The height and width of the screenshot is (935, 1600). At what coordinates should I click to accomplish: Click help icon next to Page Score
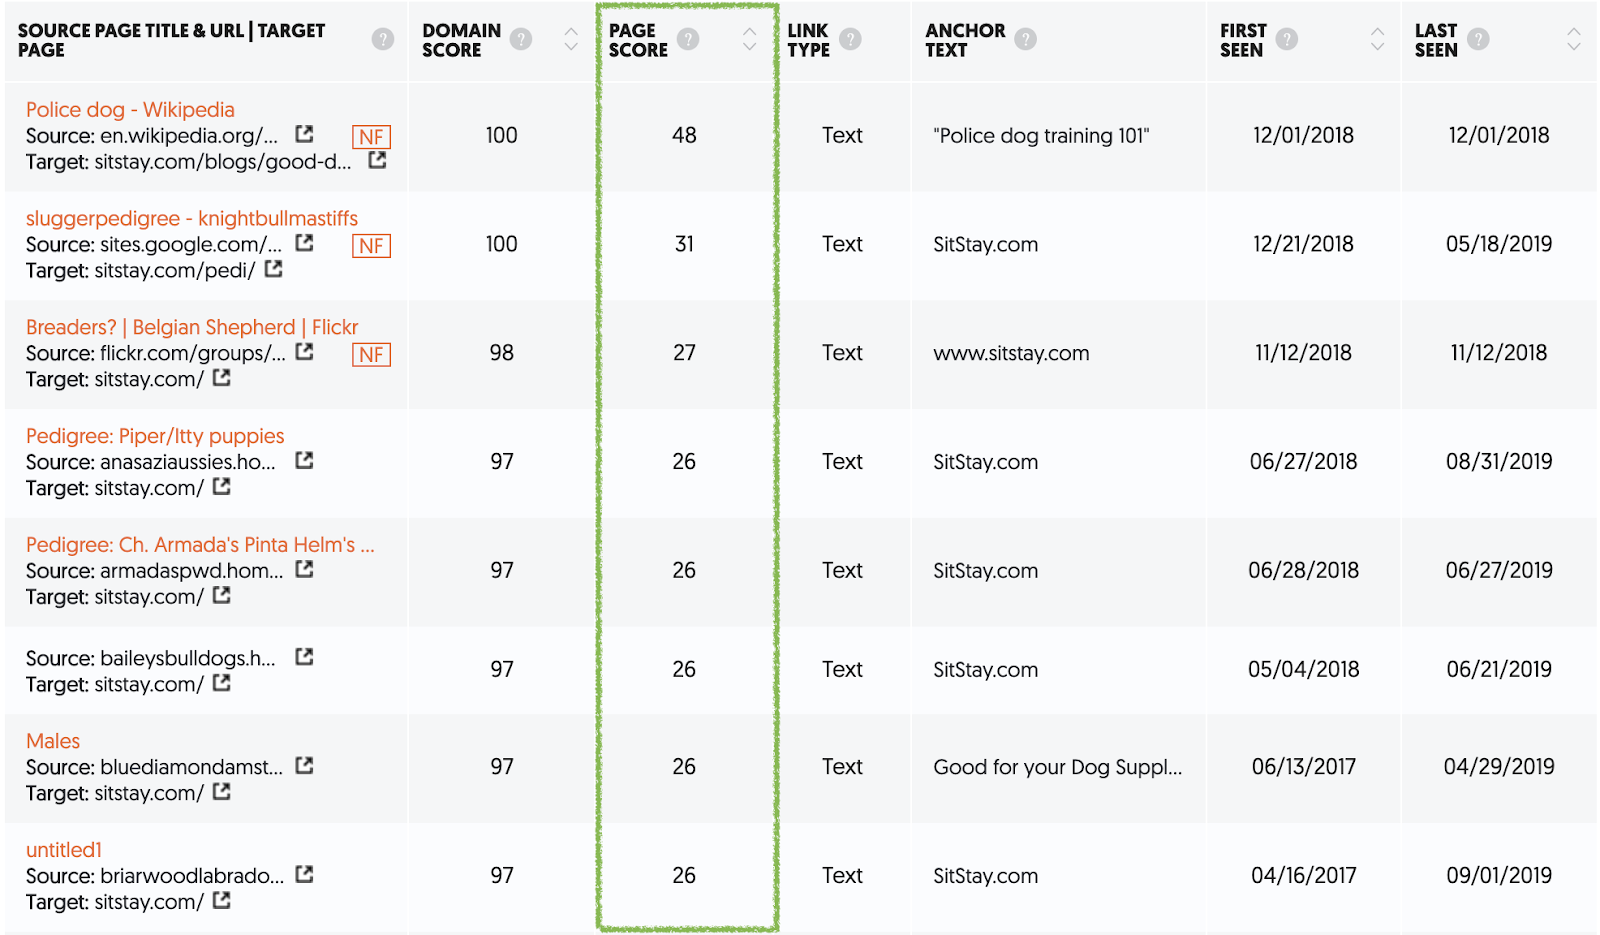pos(688,39)
